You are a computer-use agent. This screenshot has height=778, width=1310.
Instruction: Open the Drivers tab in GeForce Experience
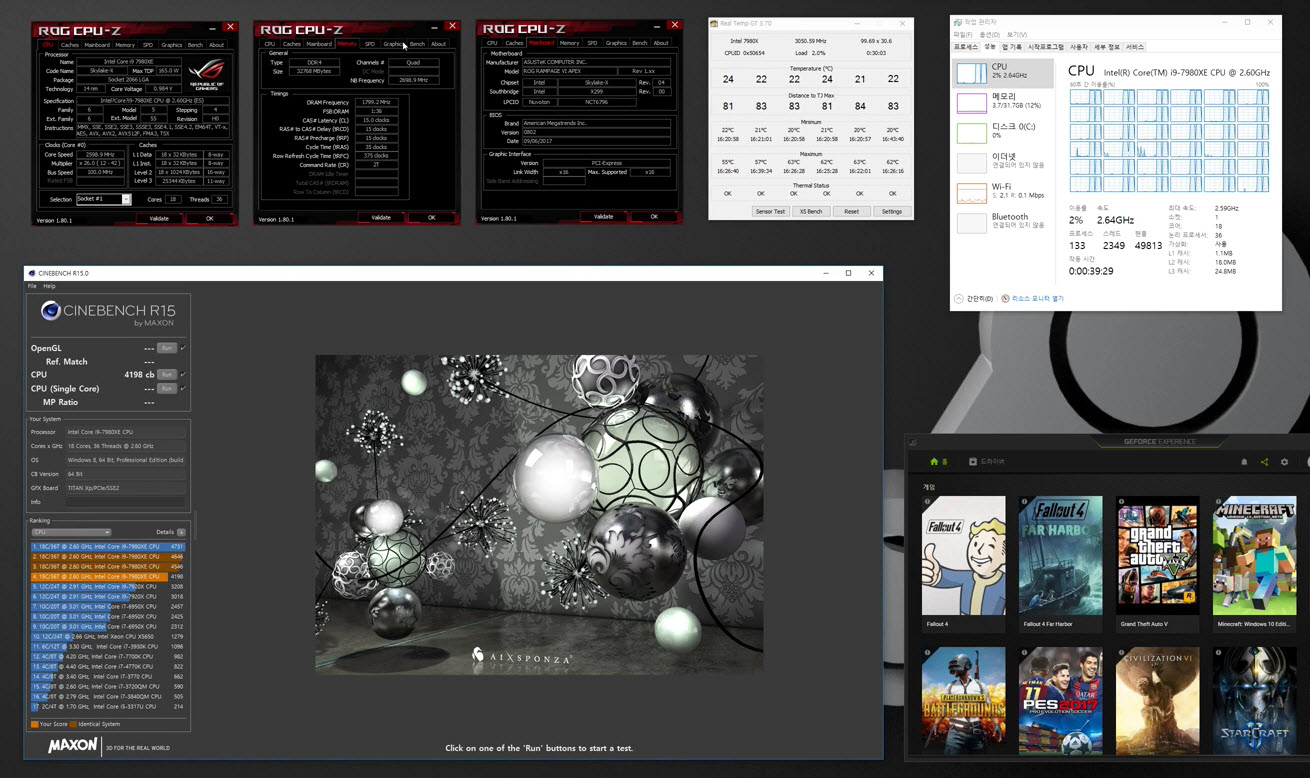tap(987, 462)
